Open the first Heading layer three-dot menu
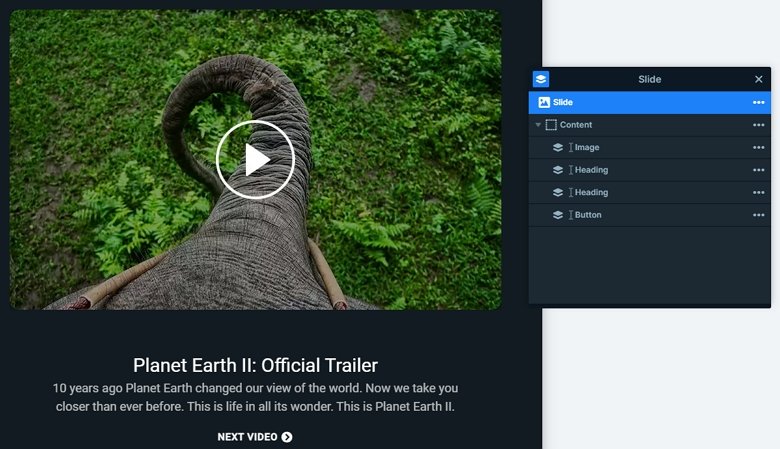 [759, 170]
